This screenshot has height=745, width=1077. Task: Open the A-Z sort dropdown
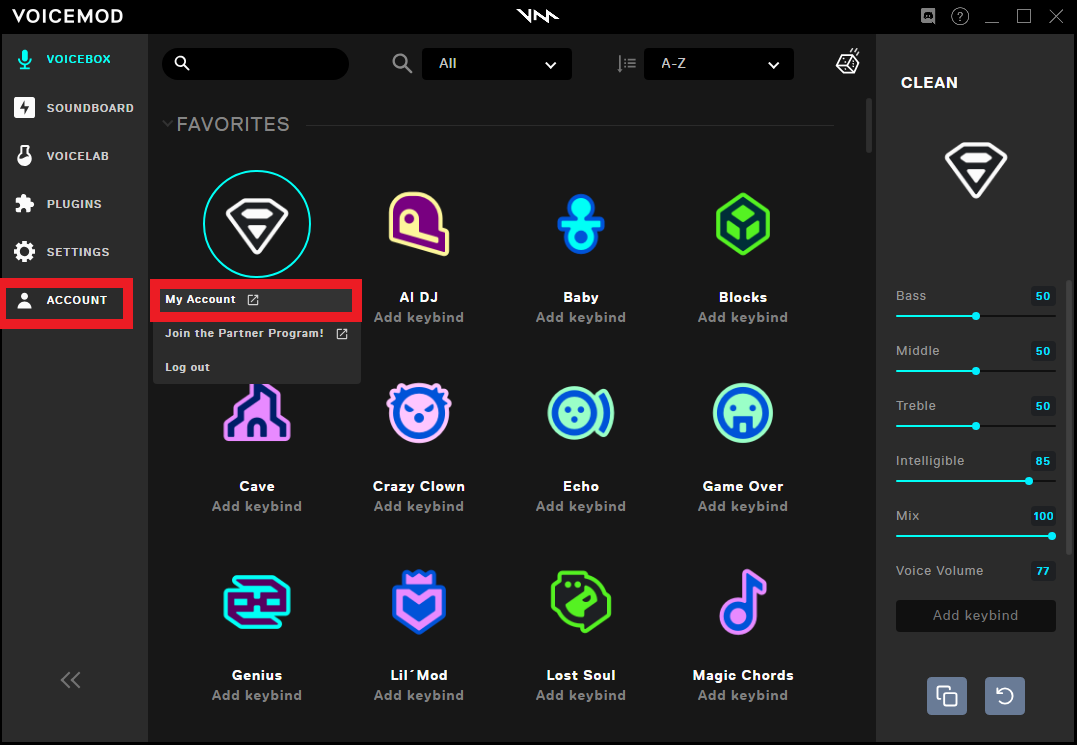pos(719,64)
